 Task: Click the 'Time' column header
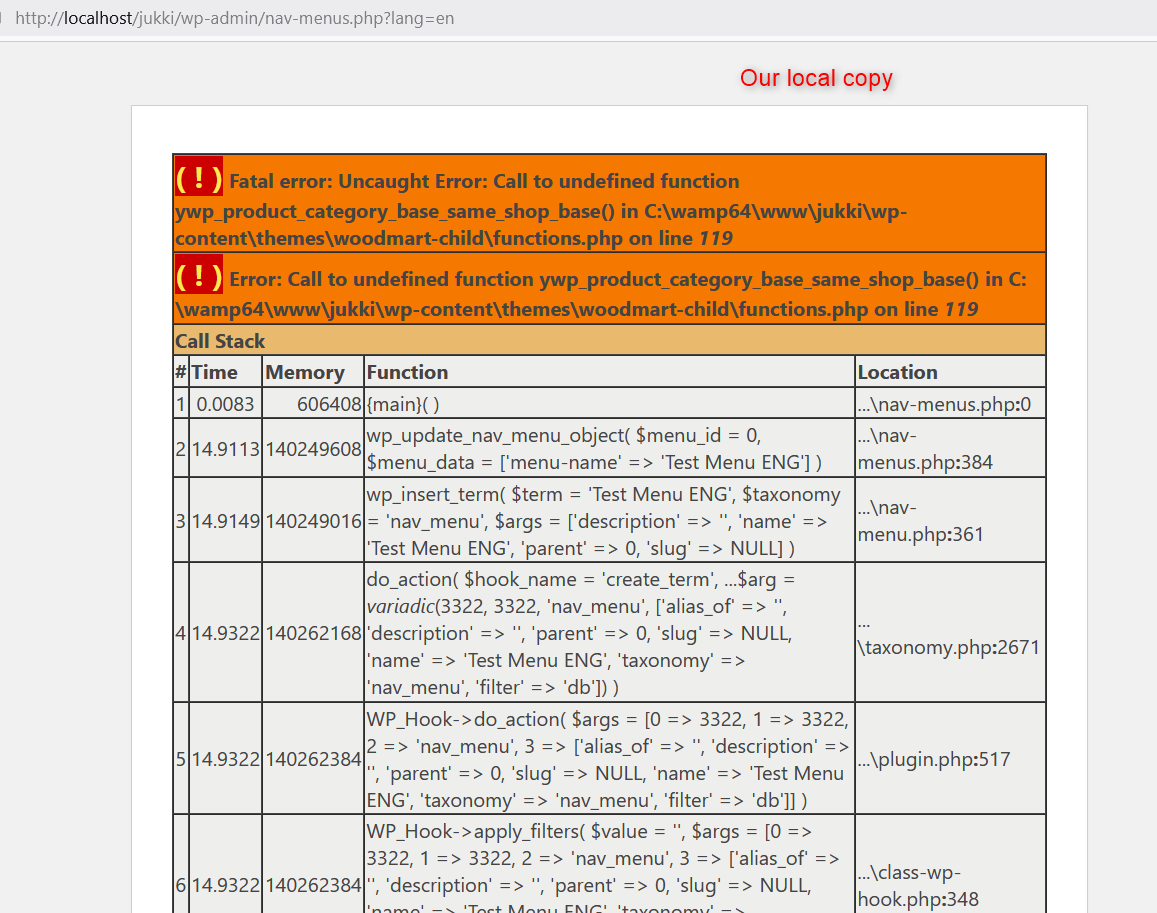225,372
